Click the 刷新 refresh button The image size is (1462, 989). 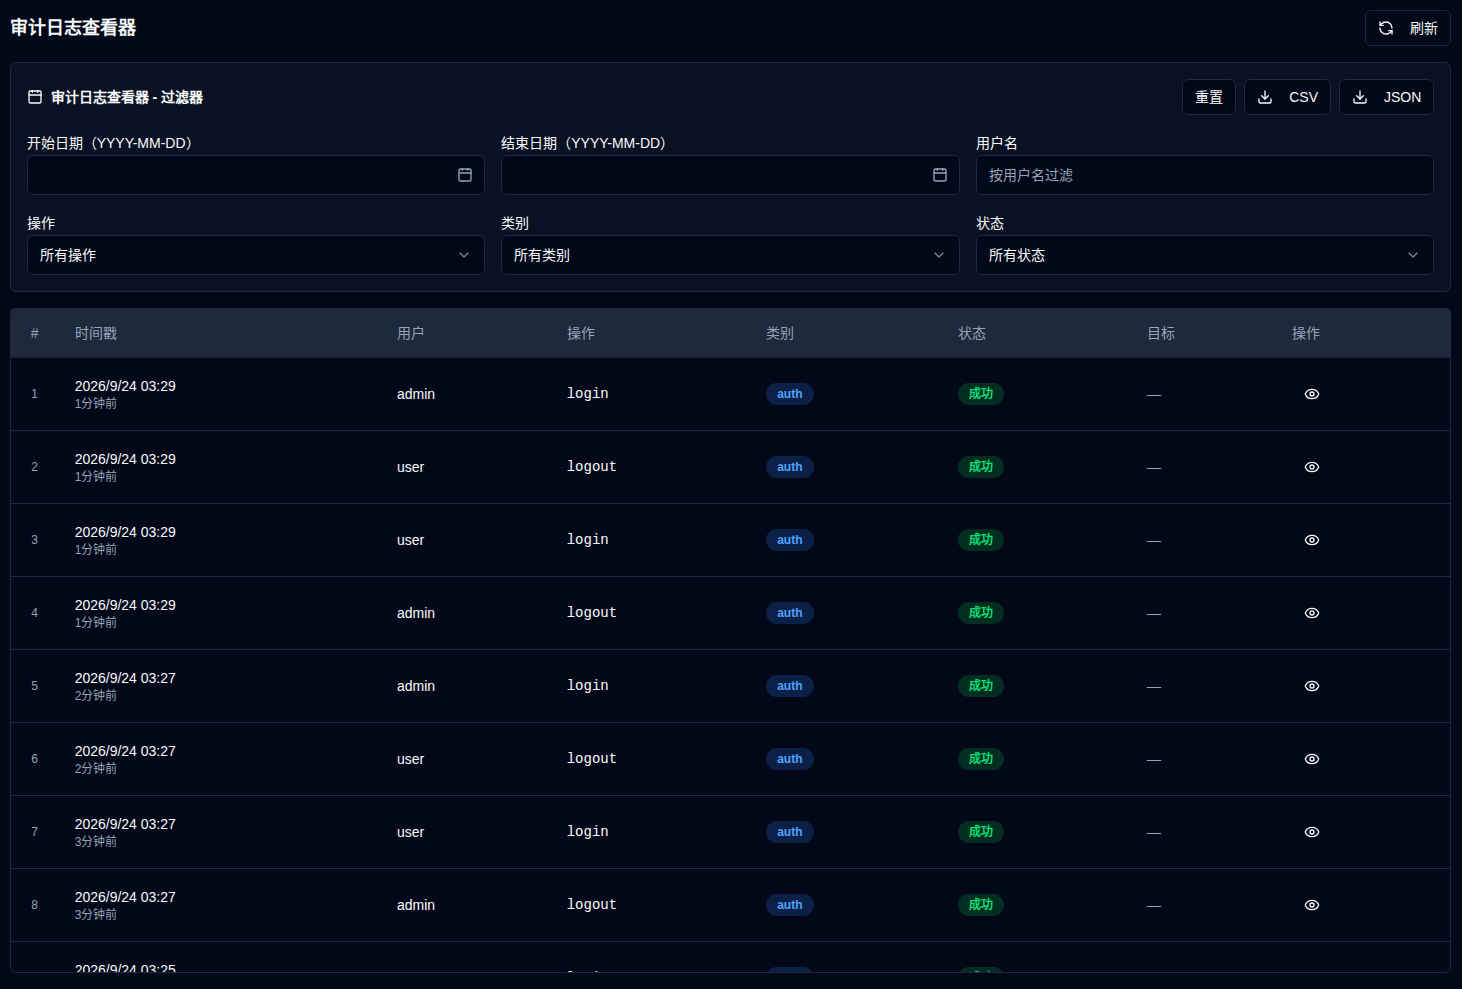(1407, 28)
